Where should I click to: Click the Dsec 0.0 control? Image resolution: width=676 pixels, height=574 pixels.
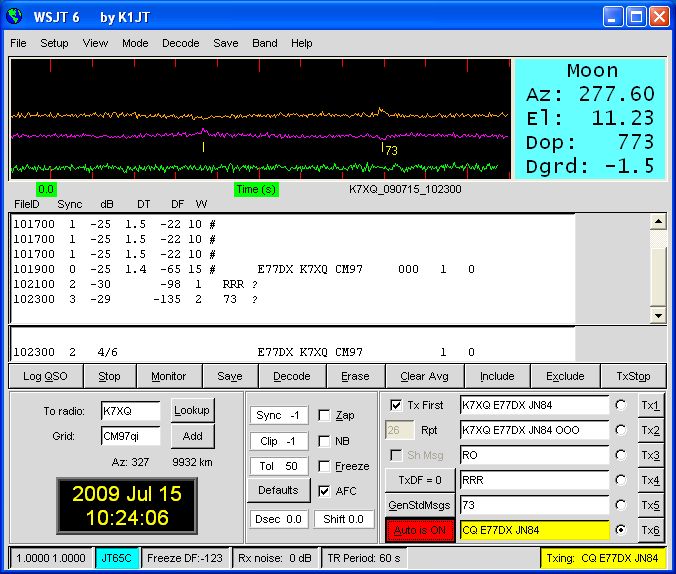click(x=279, y=519)
